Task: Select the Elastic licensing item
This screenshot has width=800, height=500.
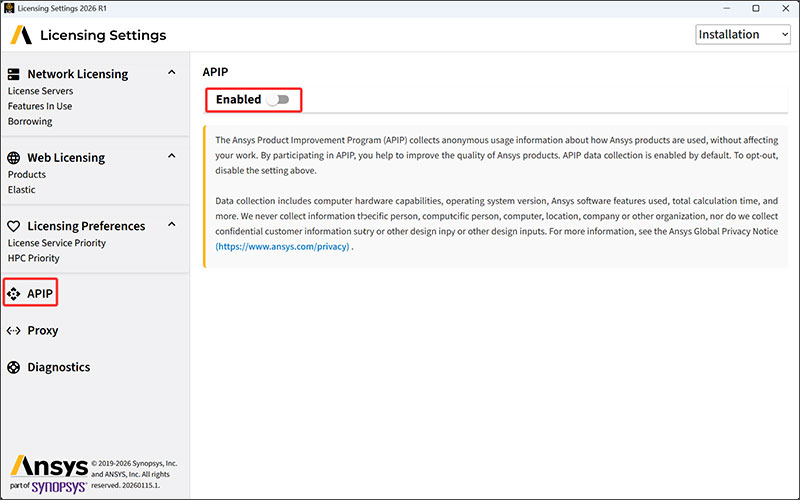Action: tap(22, 190)
